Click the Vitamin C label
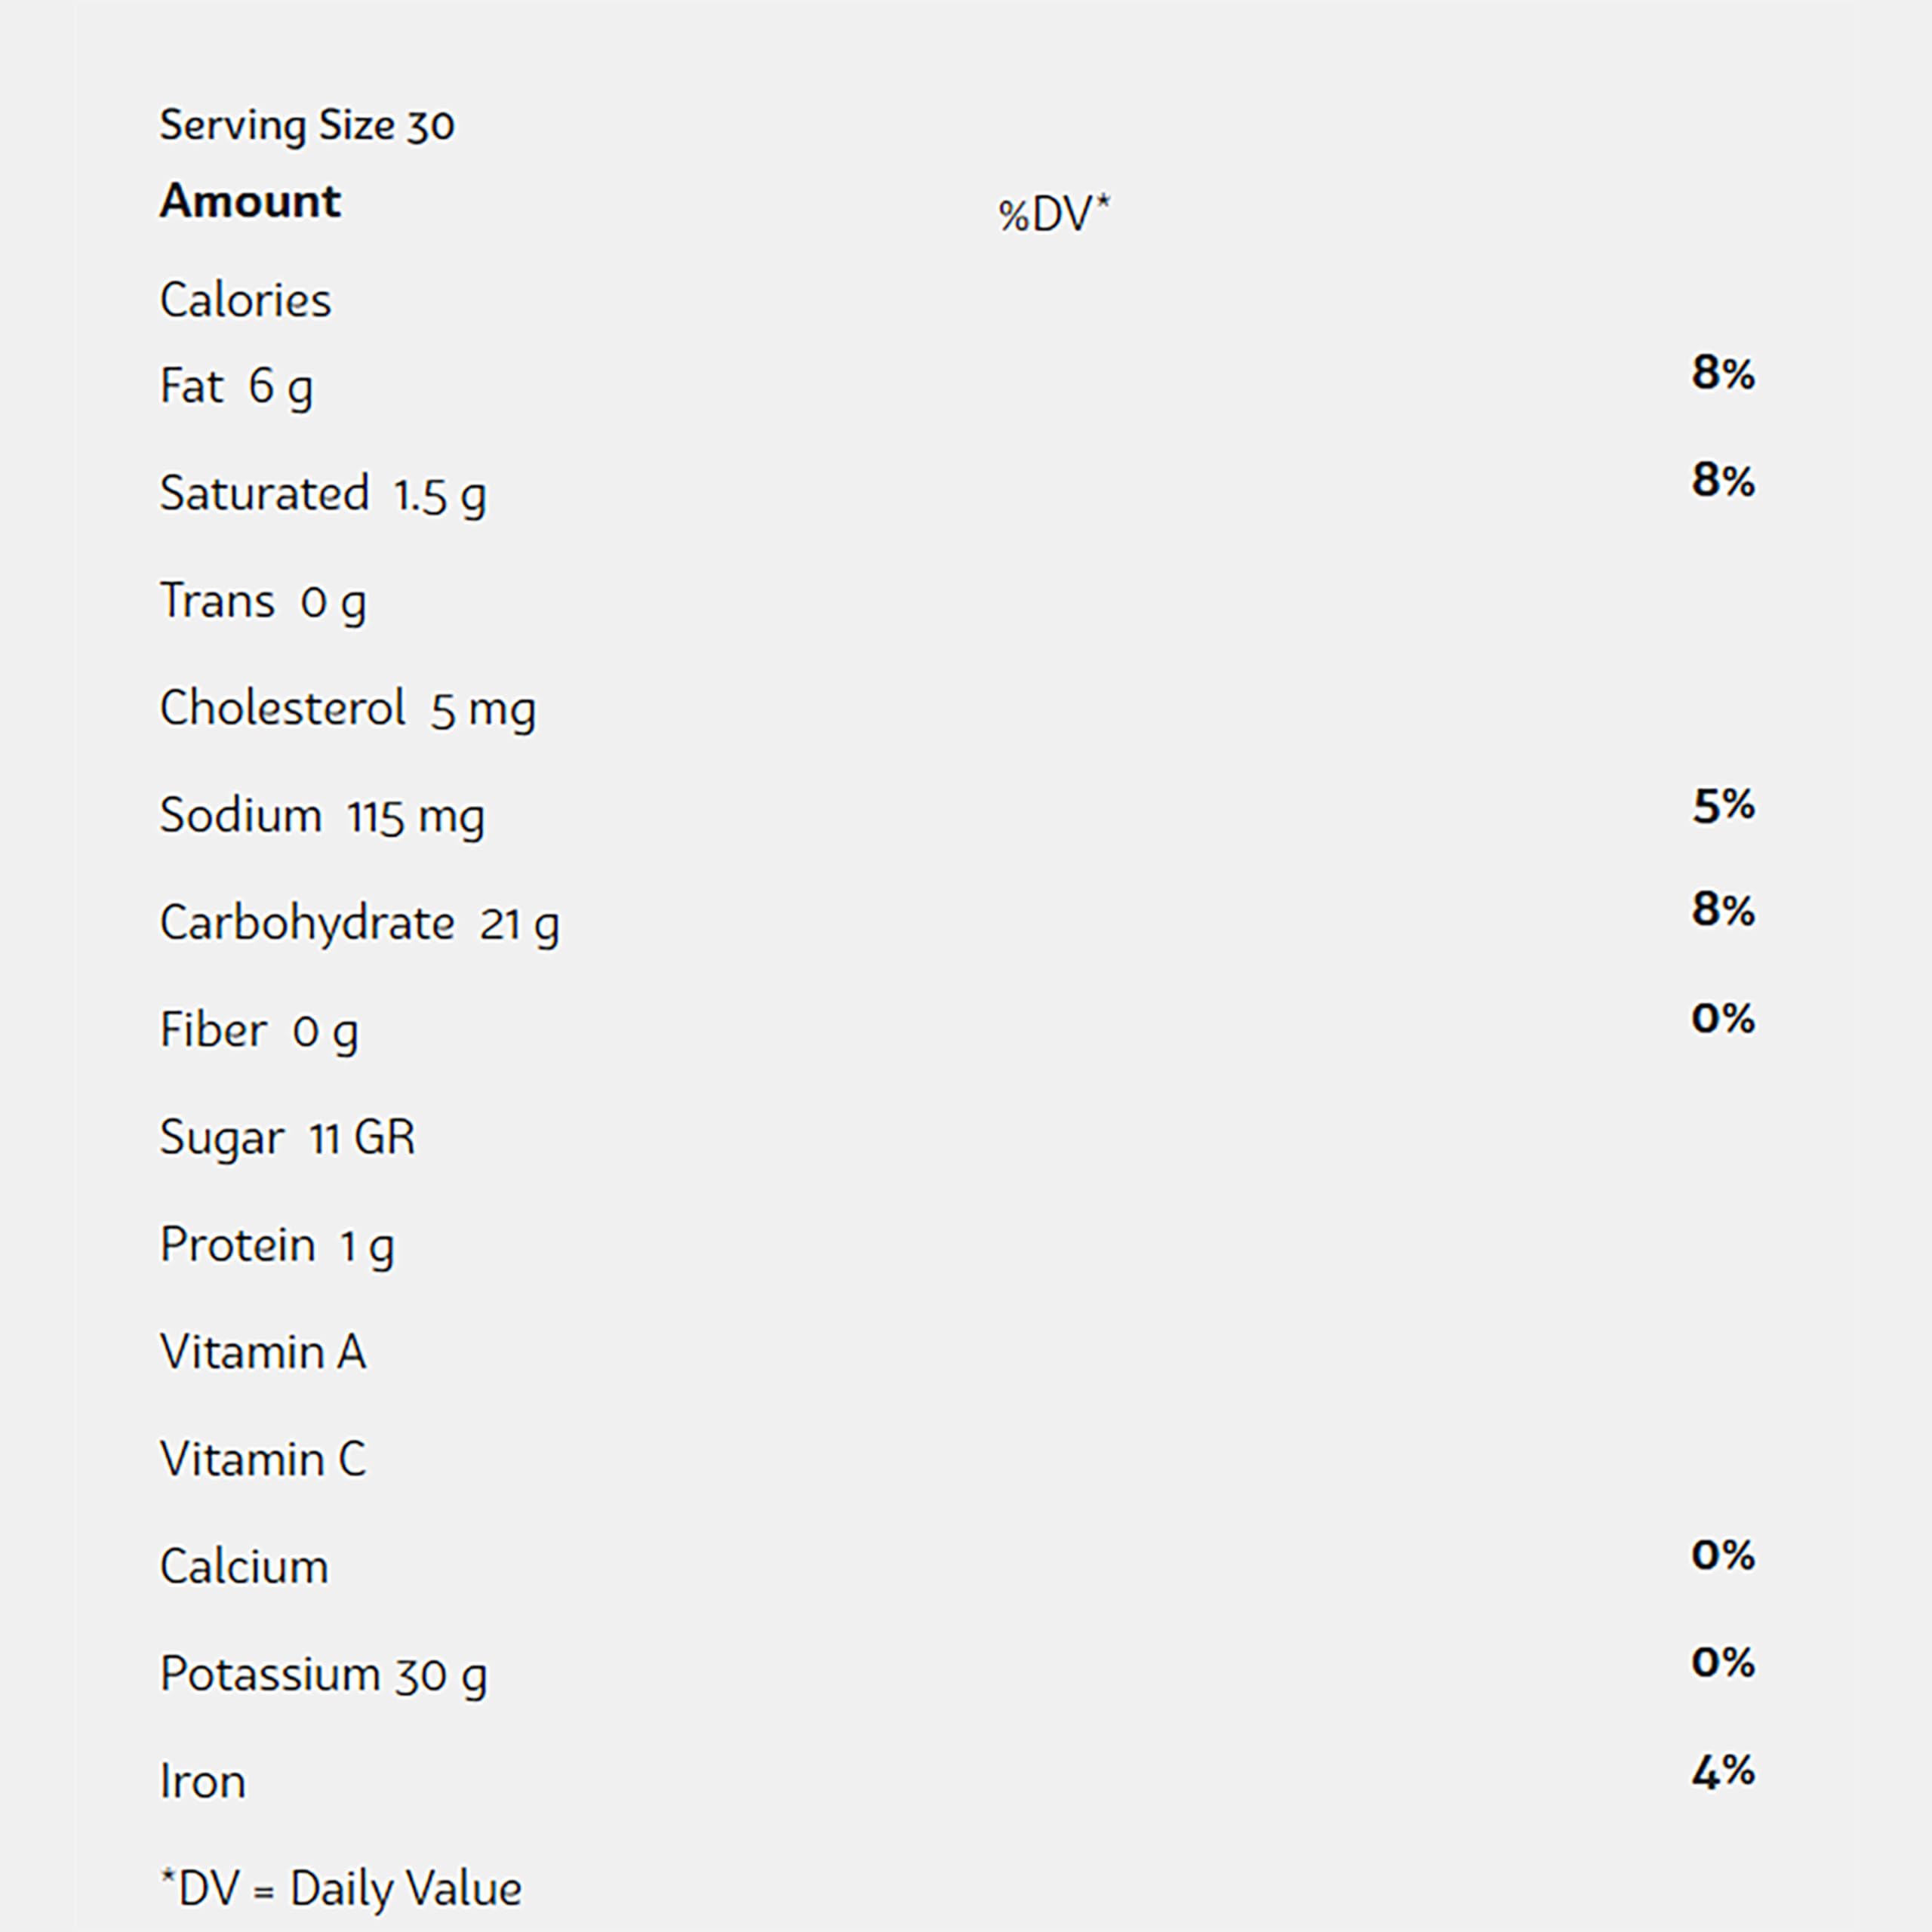Image resolution: width=1932 pixels, height=1932 pixels. point(263,1459)
